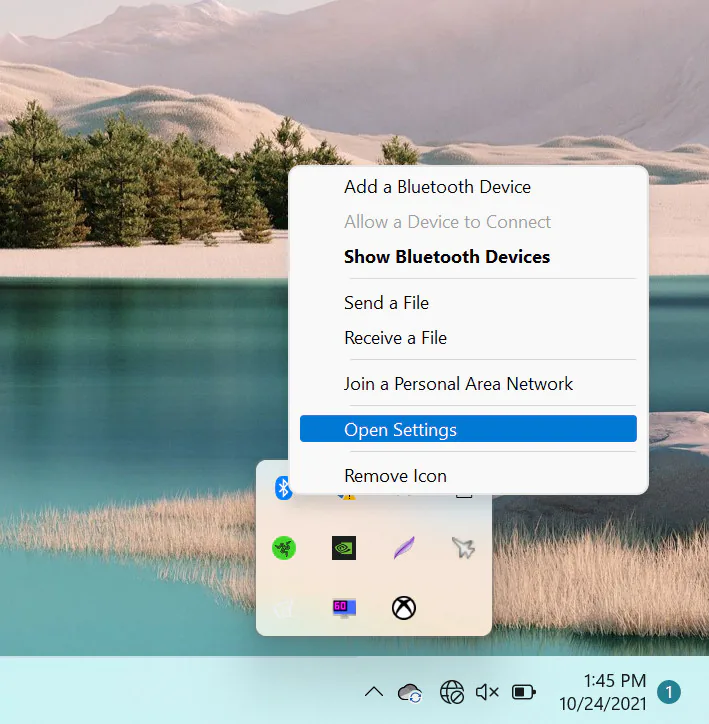The width and height of the screenshot is (709, 724).
Task: Click the Bluetooth tray icon
Action: pyautogui.click(x=283, y=488)
